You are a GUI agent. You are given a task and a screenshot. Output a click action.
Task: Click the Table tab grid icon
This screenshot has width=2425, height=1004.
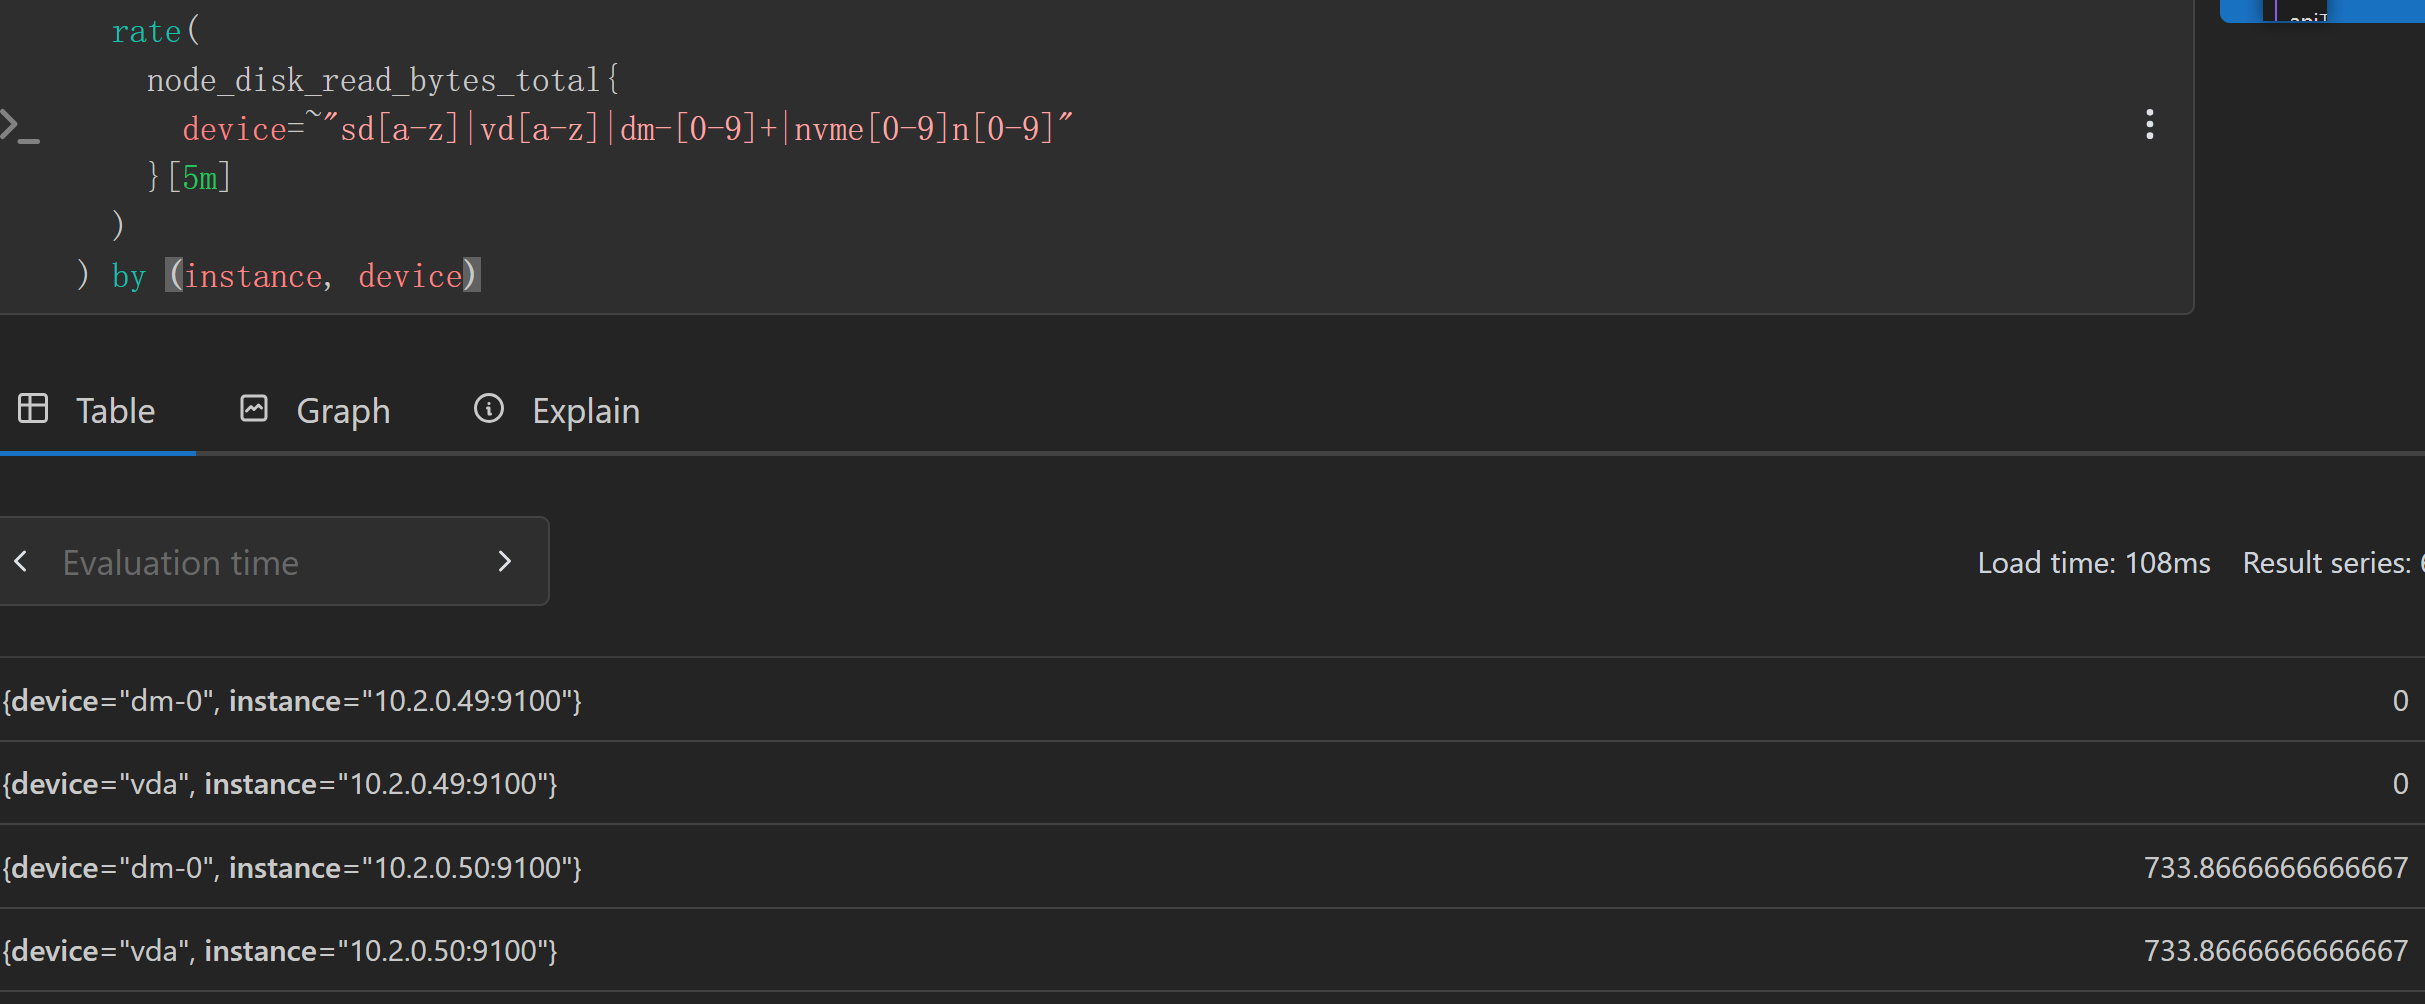pyautogui.click(x=33, y=408)
